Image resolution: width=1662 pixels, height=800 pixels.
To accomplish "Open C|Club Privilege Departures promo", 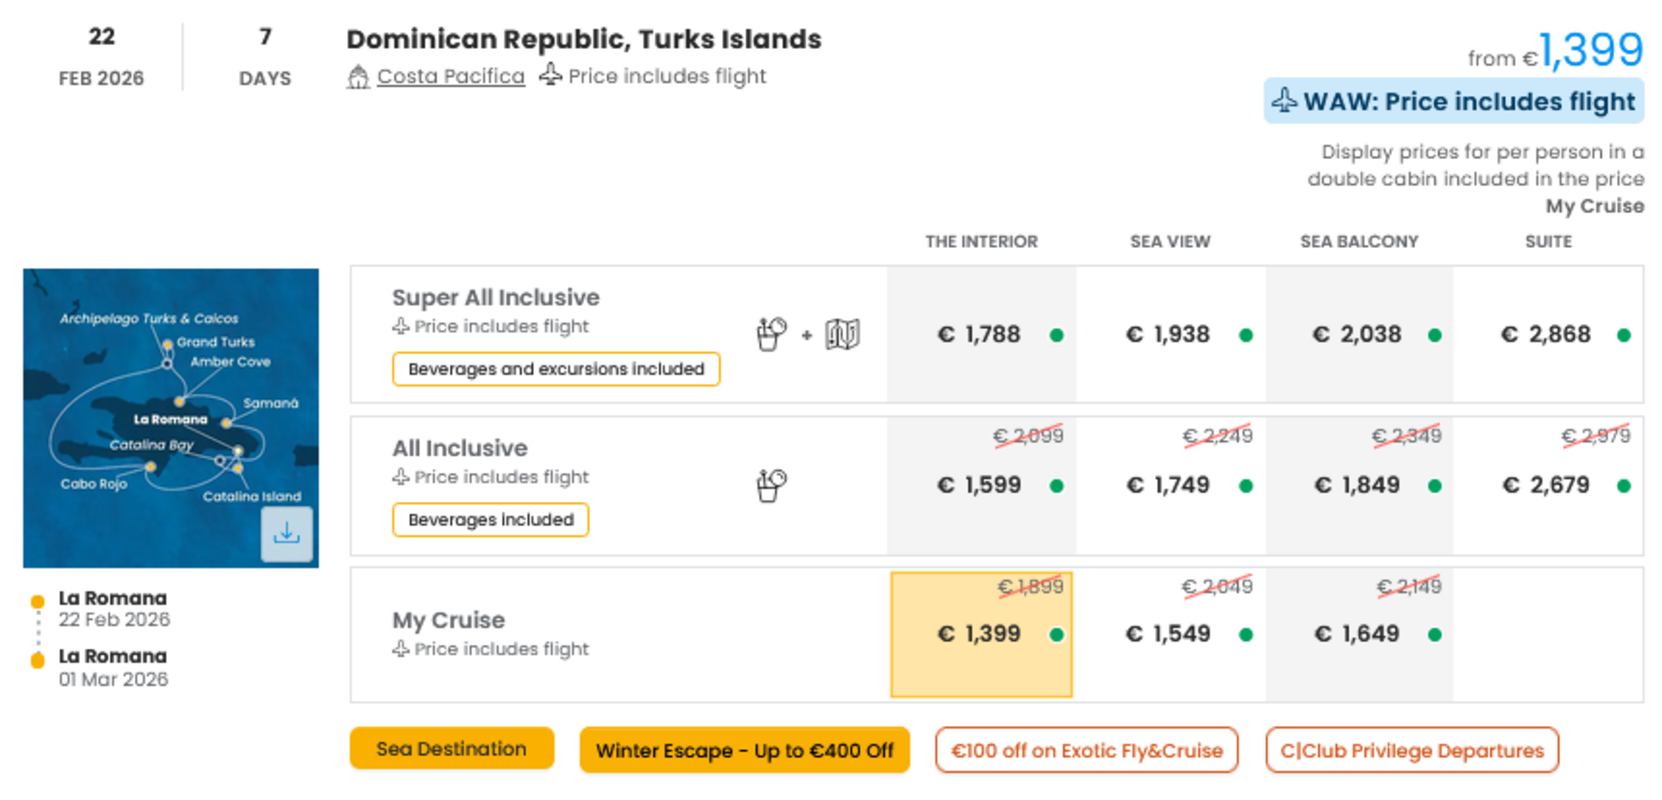I will 1412,750.
